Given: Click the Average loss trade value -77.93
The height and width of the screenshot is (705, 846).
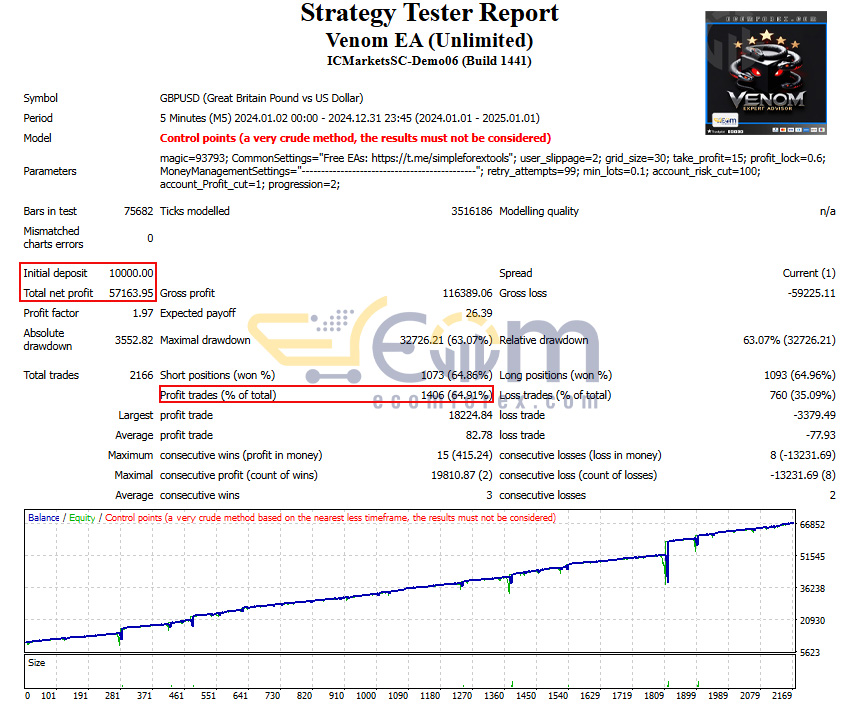Looking at the screenshot, I should pyautogui.click(x=821, y=435).
